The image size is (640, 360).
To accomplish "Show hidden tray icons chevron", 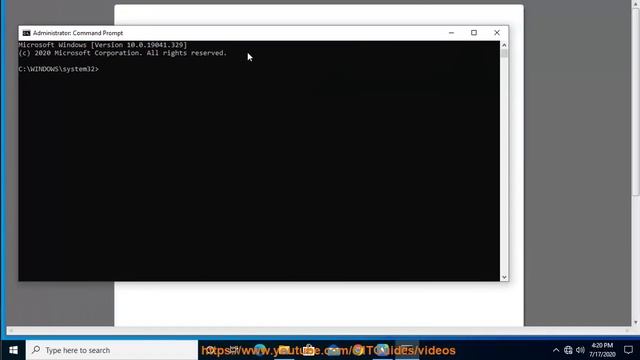I will point(556,350).
